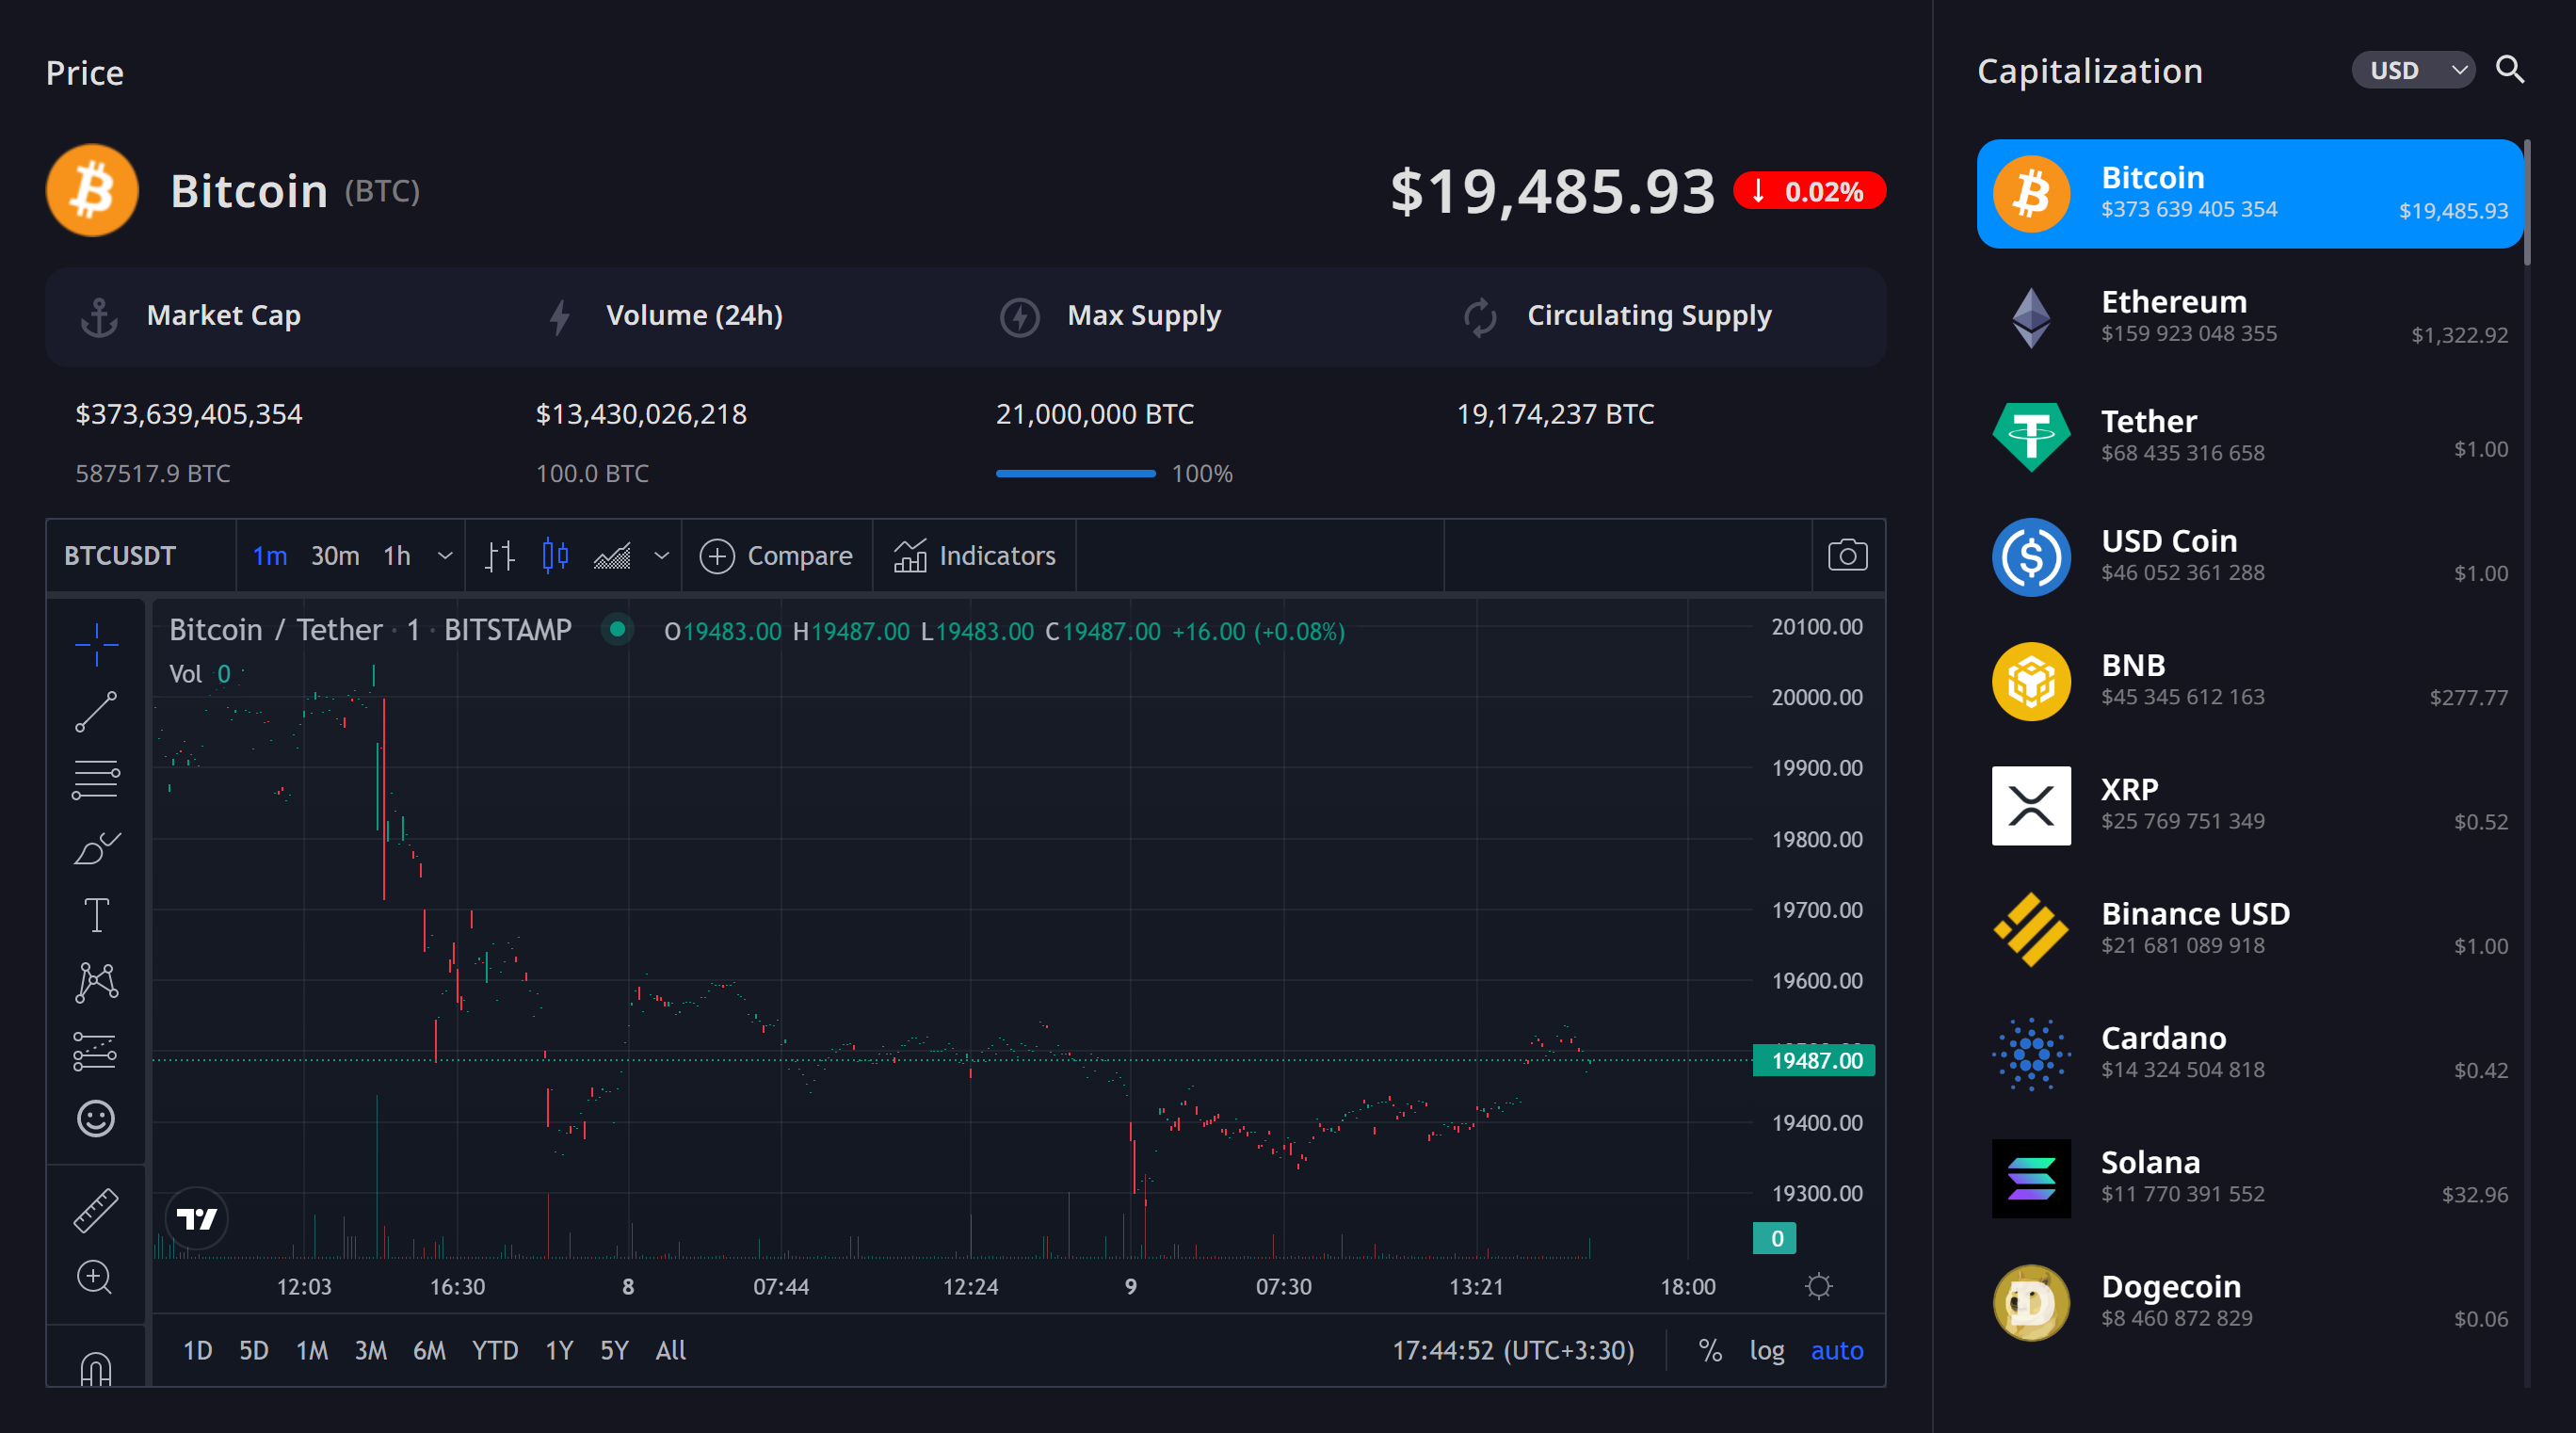Click the Tether coin icon
The width and height of the screenshot is (2576, 1433).
click(2031, 436)
